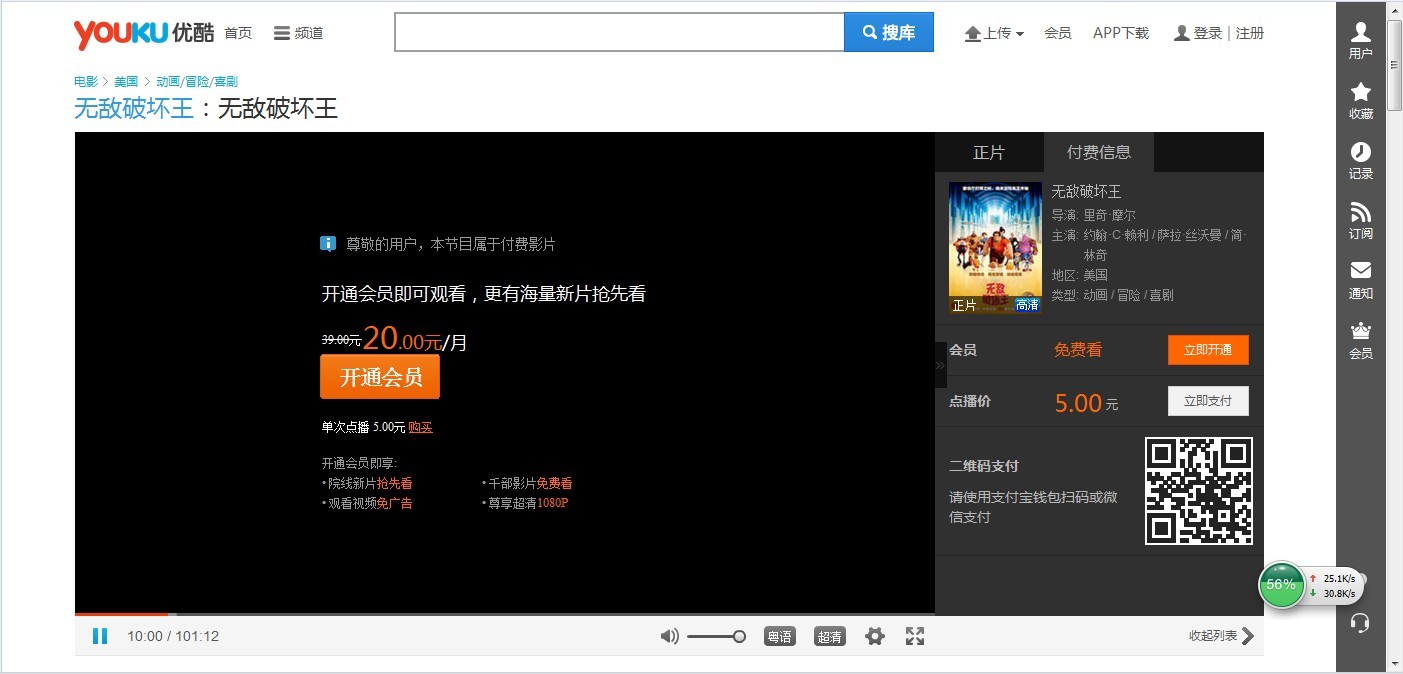
Task: Click the blue 无敌破坏王 title link
Action: point(134,108)
